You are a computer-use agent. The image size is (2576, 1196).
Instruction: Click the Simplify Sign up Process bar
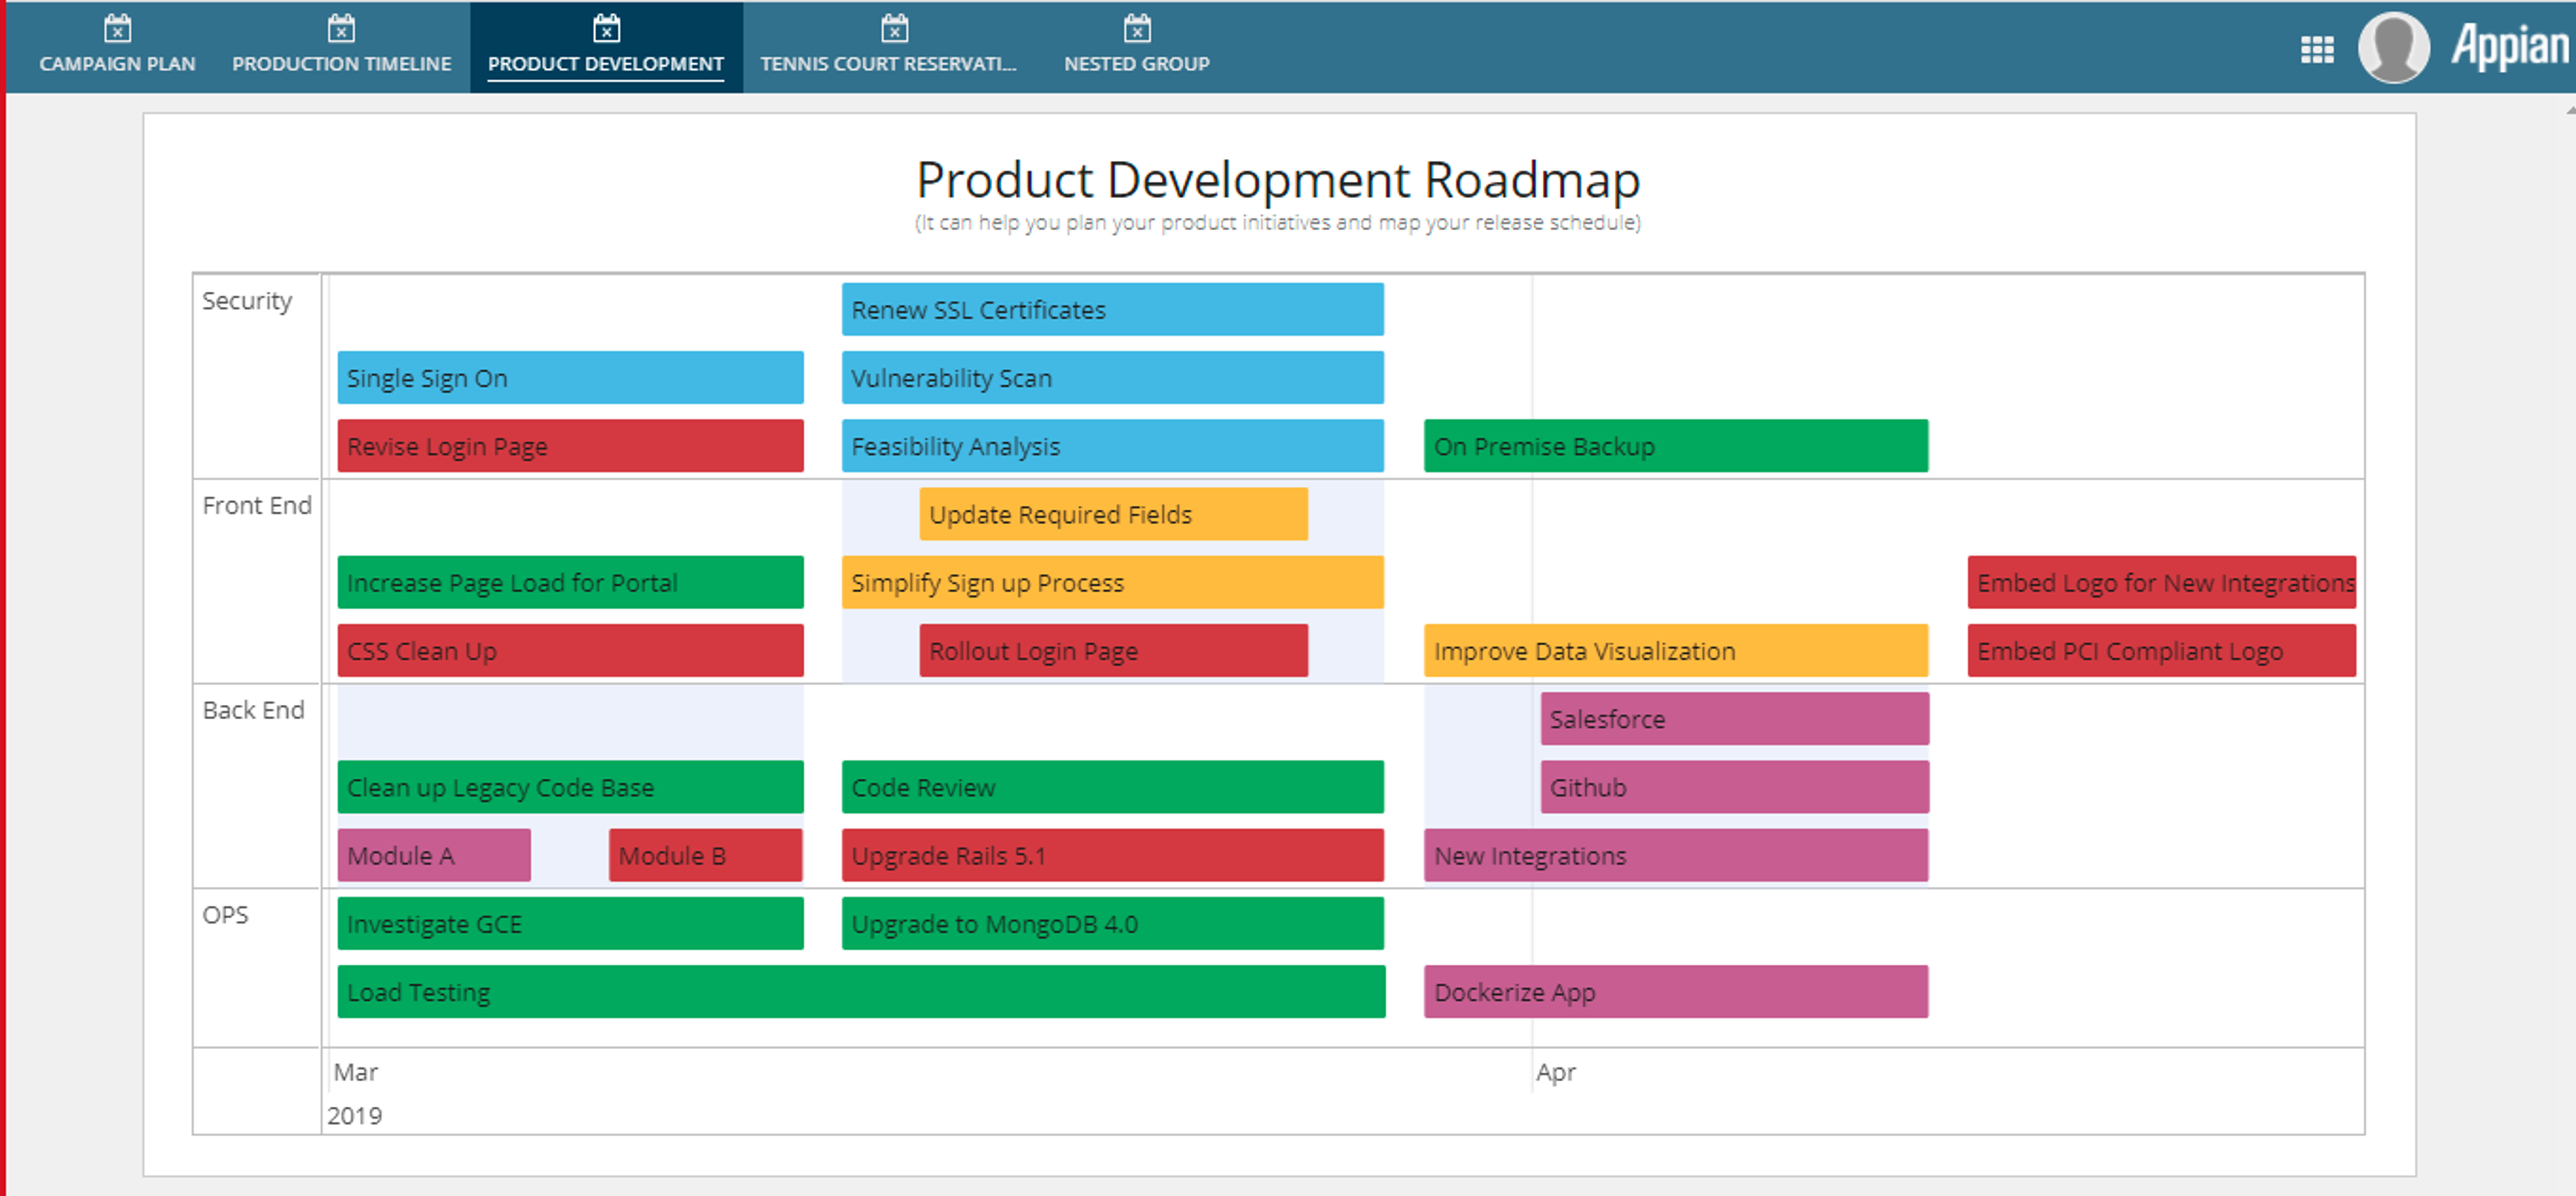(1112, 582)
